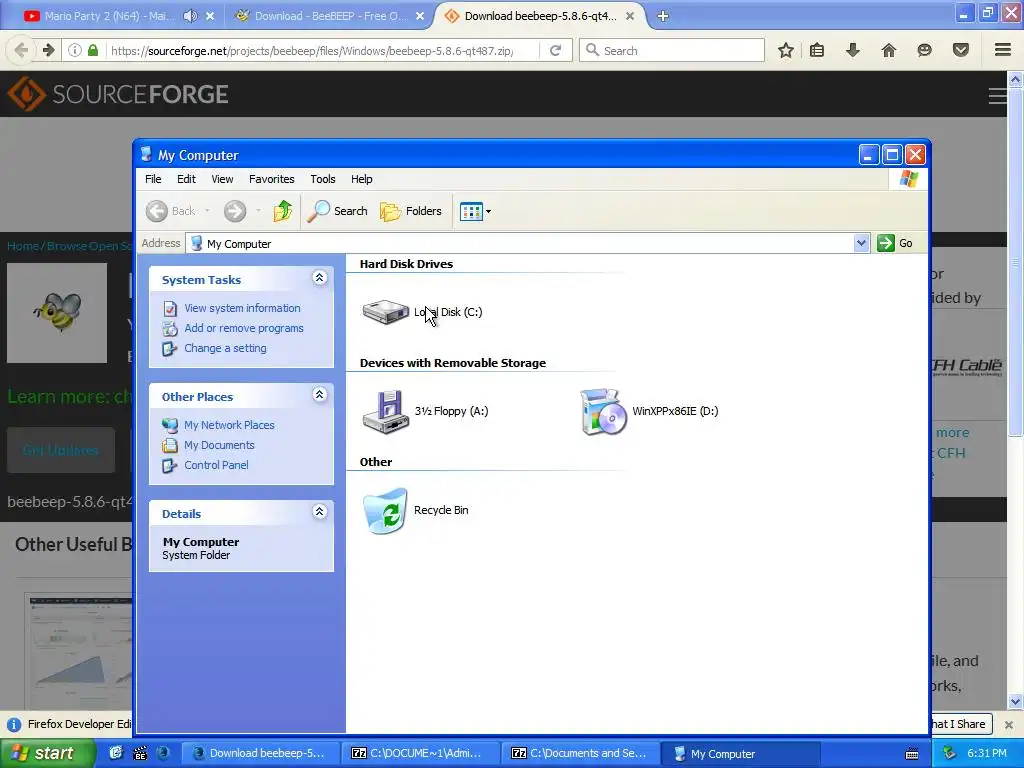Click the Back button in My Computer

click(171, 211)
